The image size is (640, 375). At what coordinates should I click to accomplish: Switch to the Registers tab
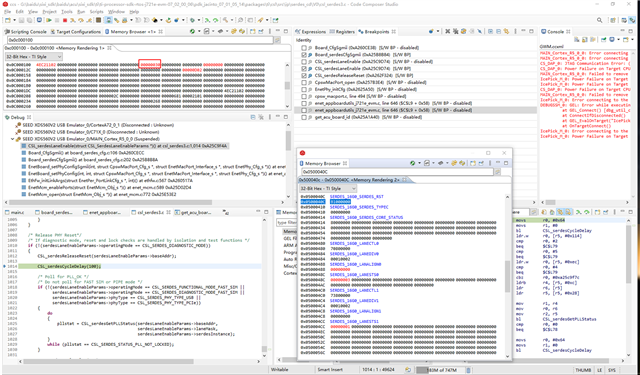342,31
